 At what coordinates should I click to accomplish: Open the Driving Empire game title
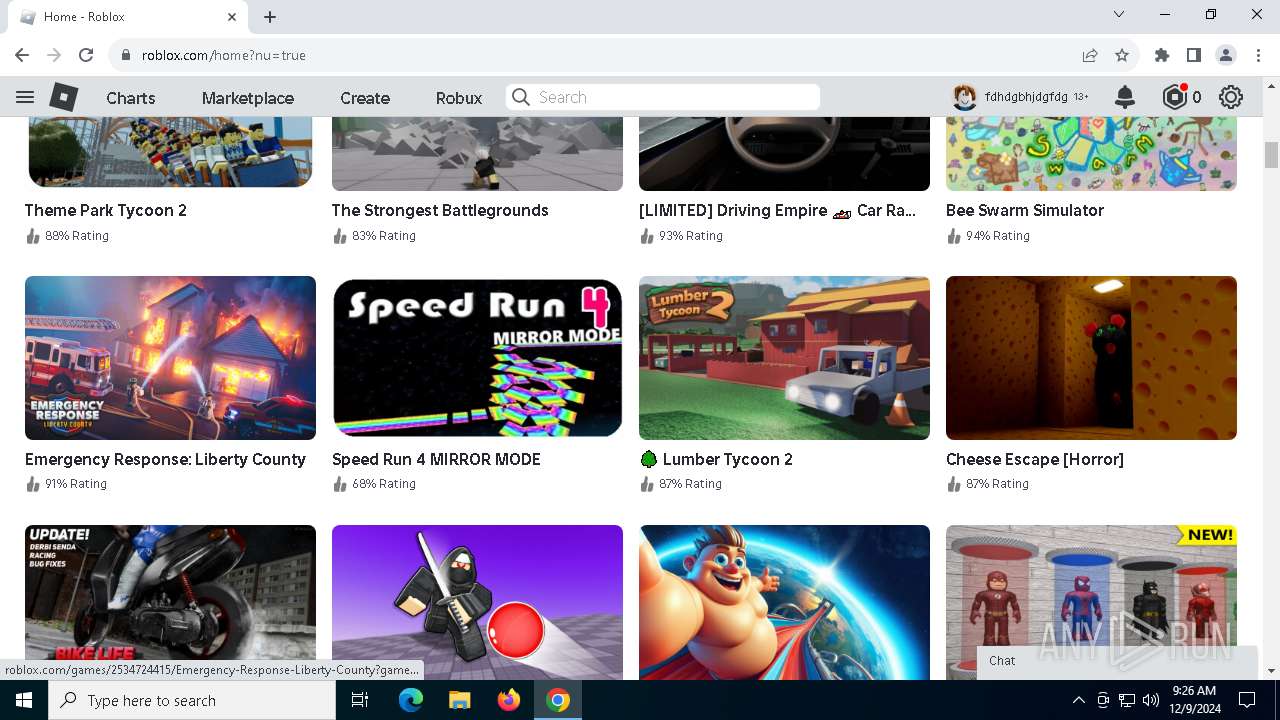pos(777,210)
